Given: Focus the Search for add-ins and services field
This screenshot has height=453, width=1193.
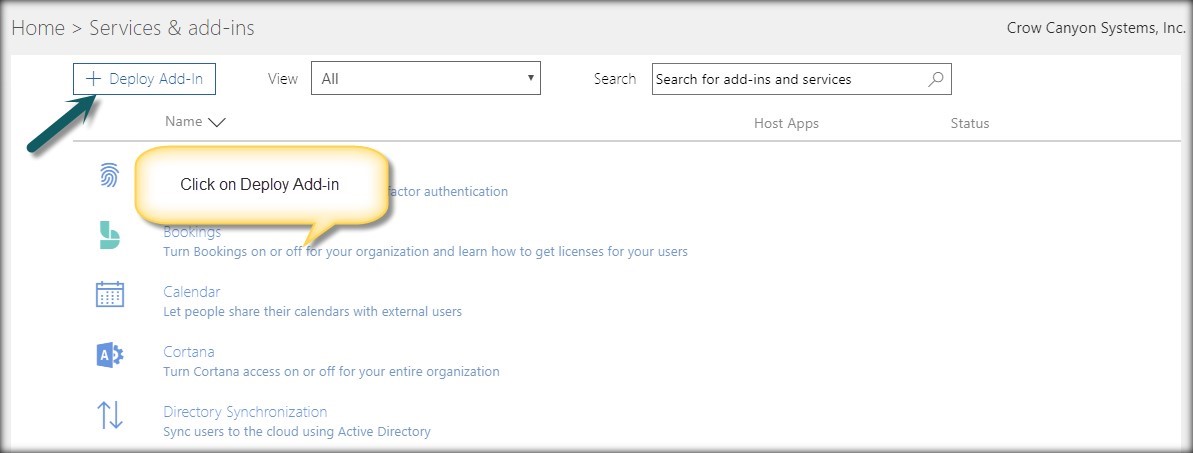Looking at the screenshot, I should [788, 79].
